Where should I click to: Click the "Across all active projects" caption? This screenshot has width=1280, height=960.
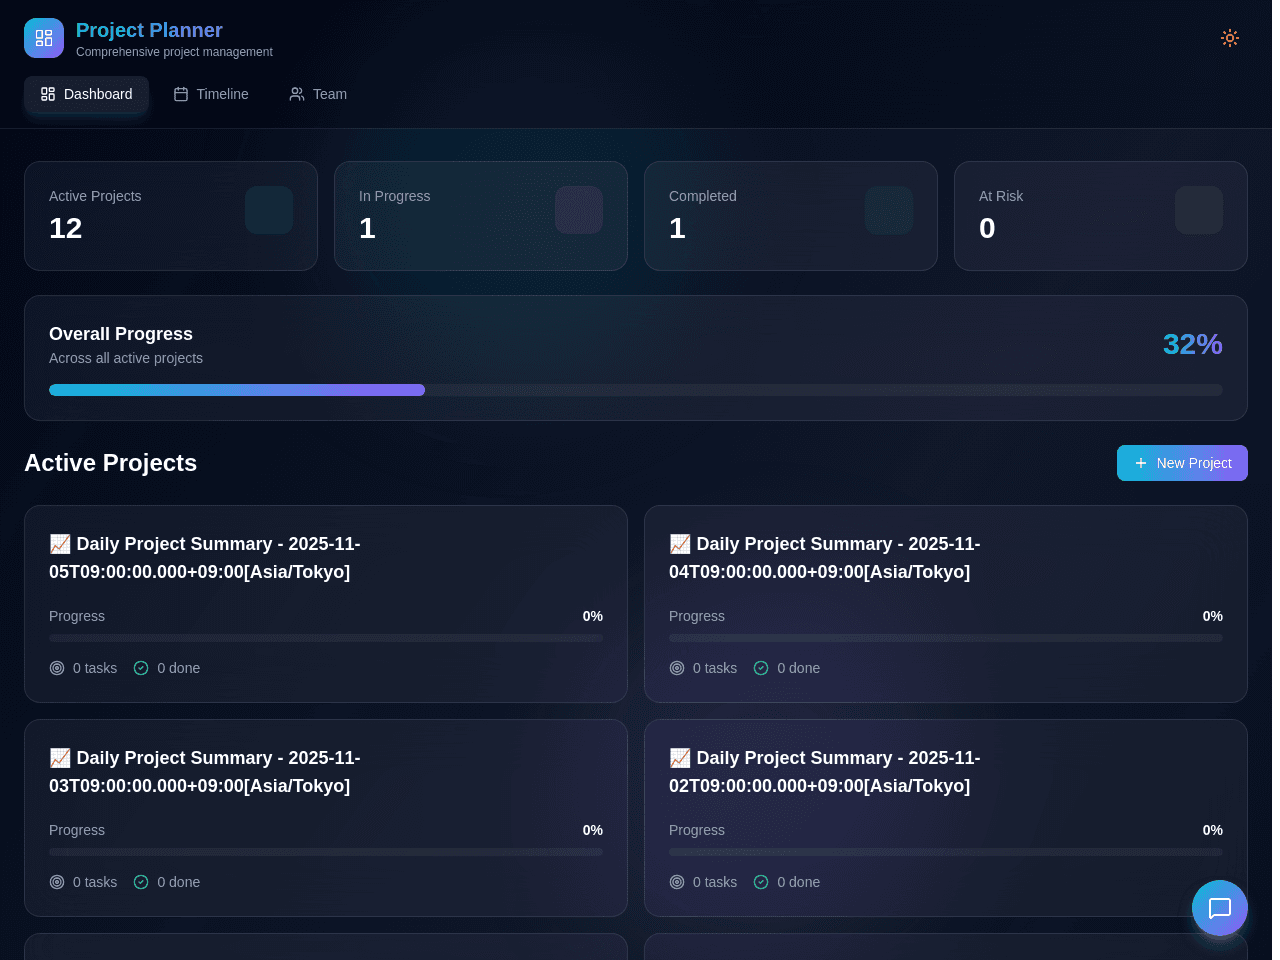point(126,358)
